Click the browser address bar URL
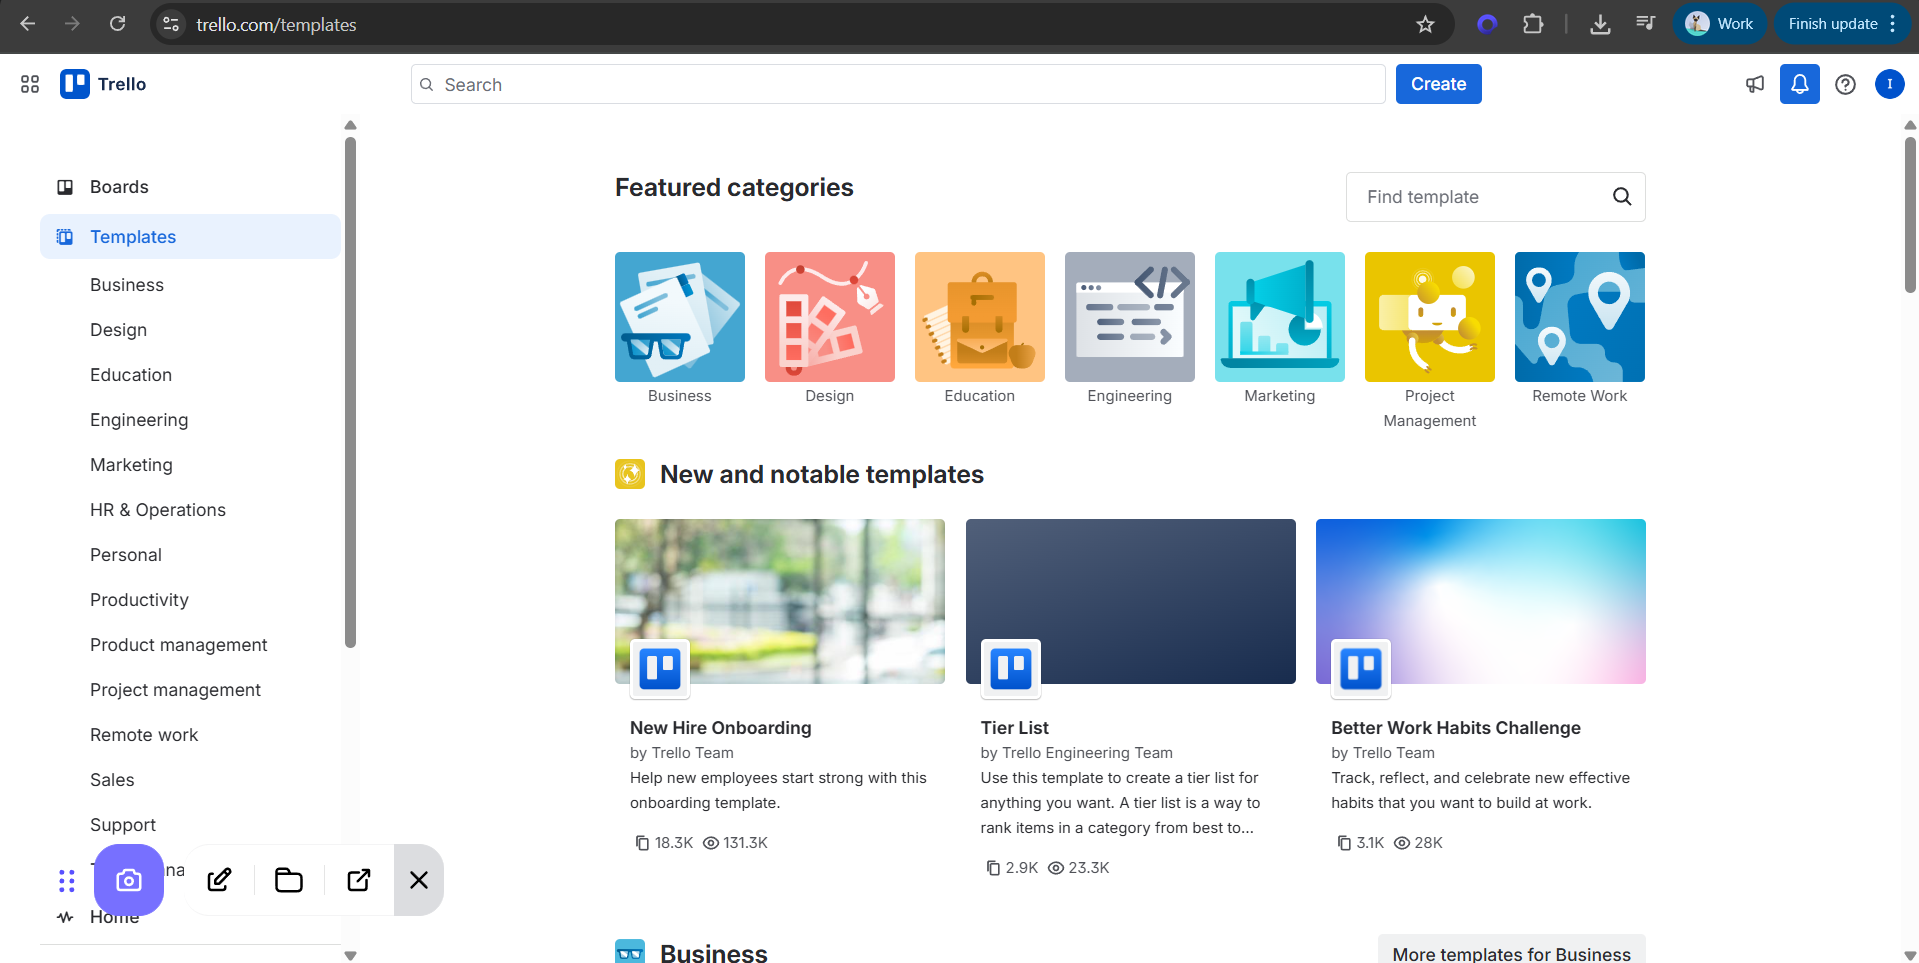 pyautogui.click(x=276, y=24)
